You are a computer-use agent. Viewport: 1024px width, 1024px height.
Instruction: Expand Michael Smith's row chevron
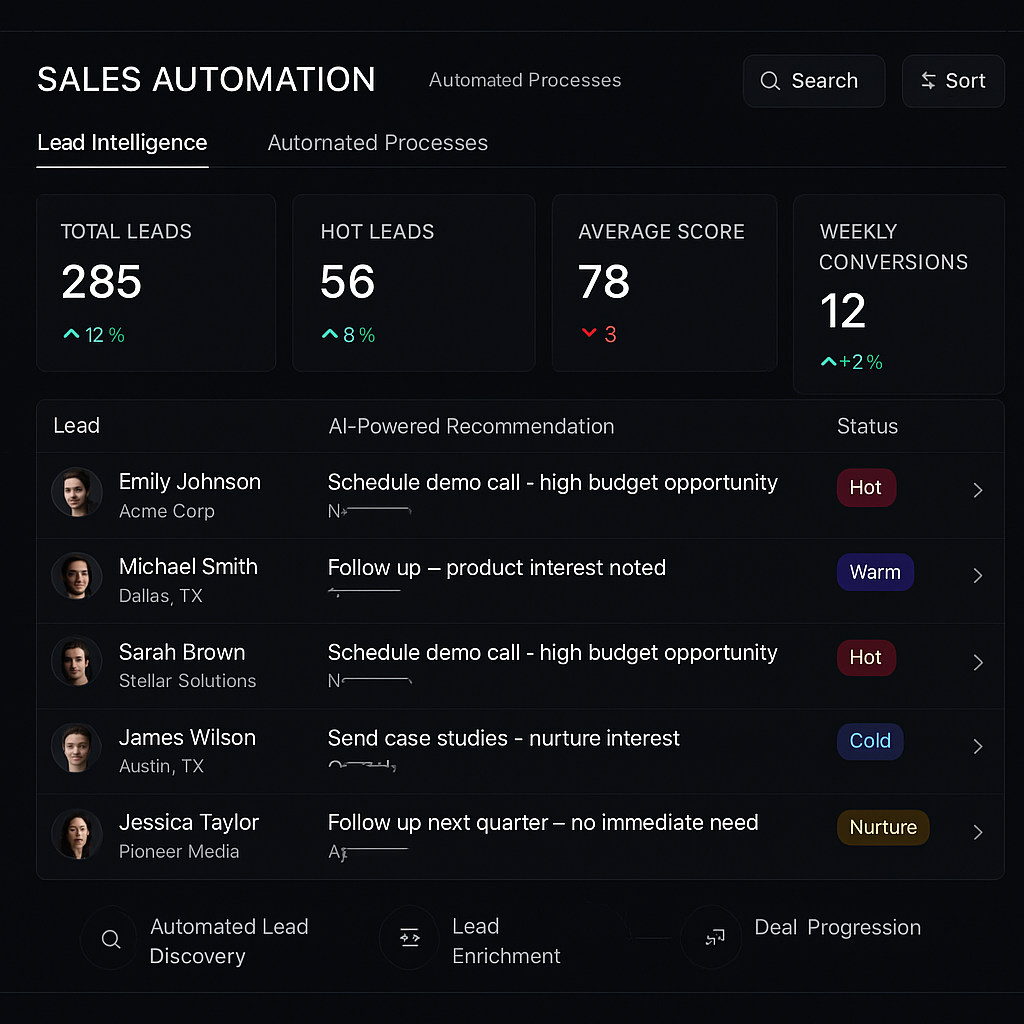tap(977, 575)
